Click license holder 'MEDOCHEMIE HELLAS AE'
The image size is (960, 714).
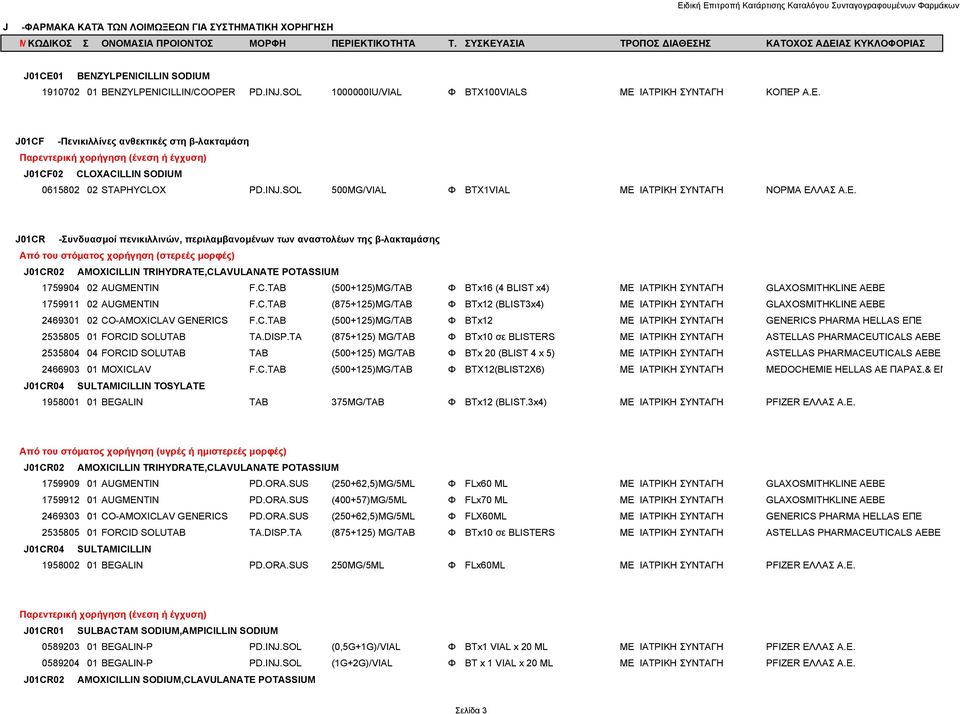pos(827,369)
